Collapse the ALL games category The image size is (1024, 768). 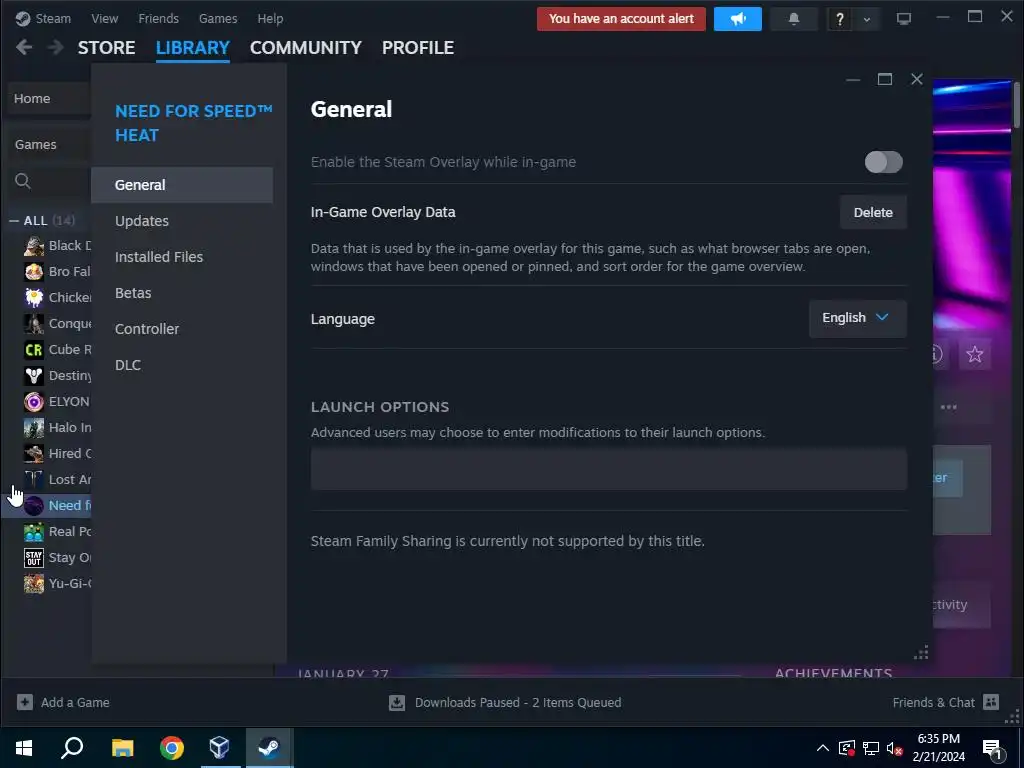pos(14,221)
